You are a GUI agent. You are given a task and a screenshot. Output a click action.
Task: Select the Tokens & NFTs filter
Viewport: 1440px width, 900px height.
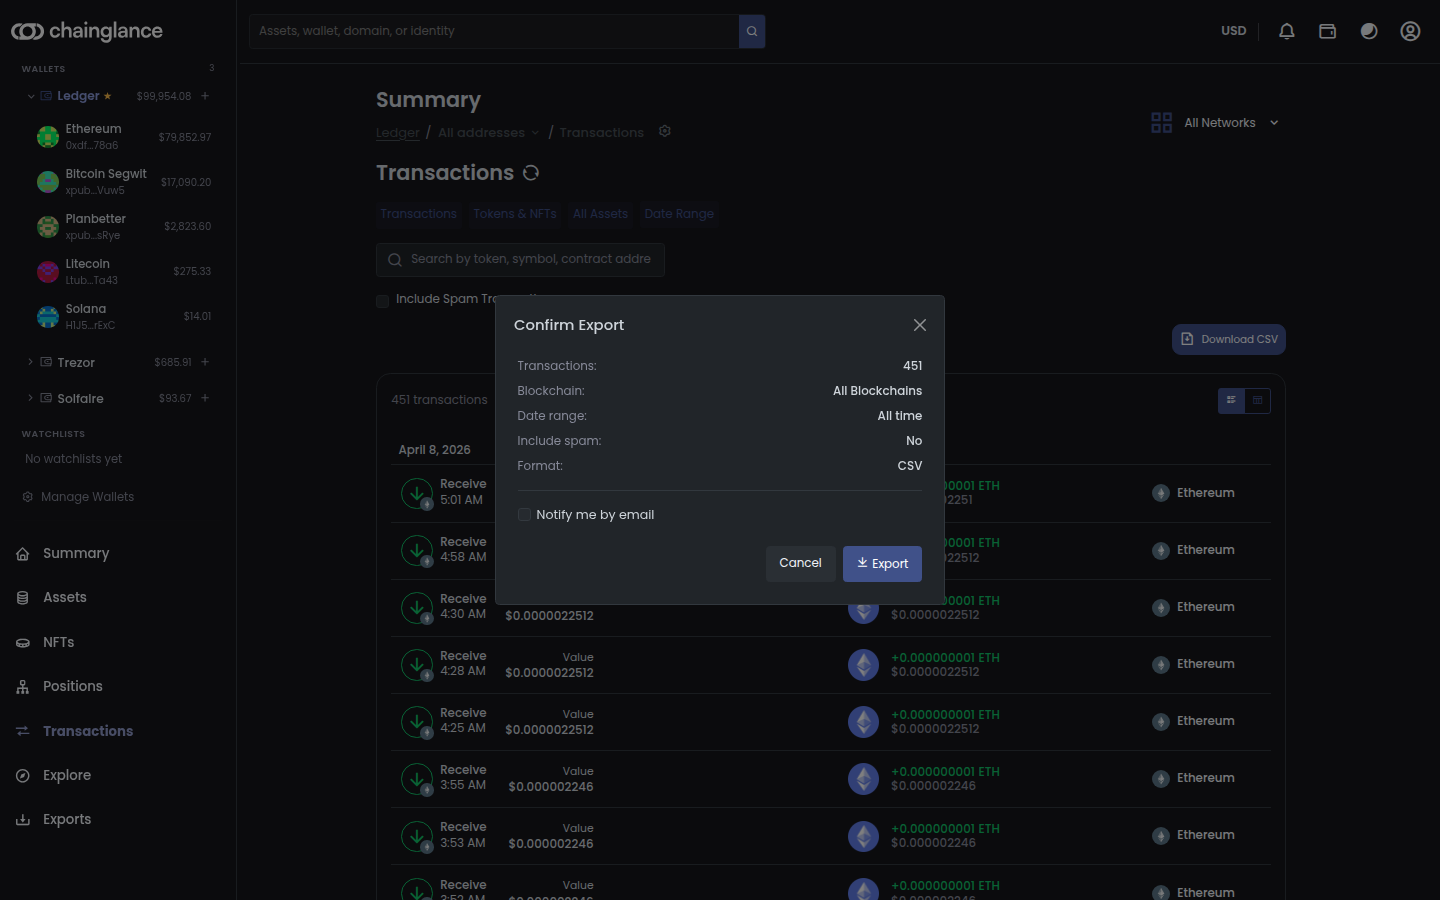(515, 214)
